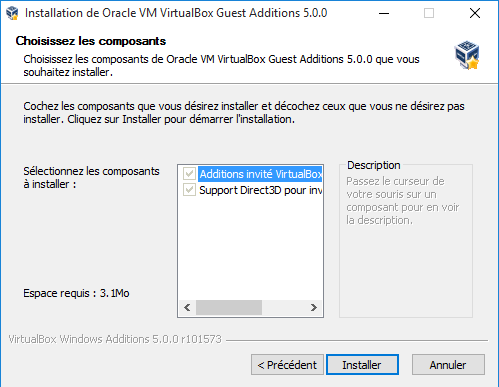Toggle the Support Direct3D checkbox
This screenshot has height=387, width=499.
[x=189, y=190]
